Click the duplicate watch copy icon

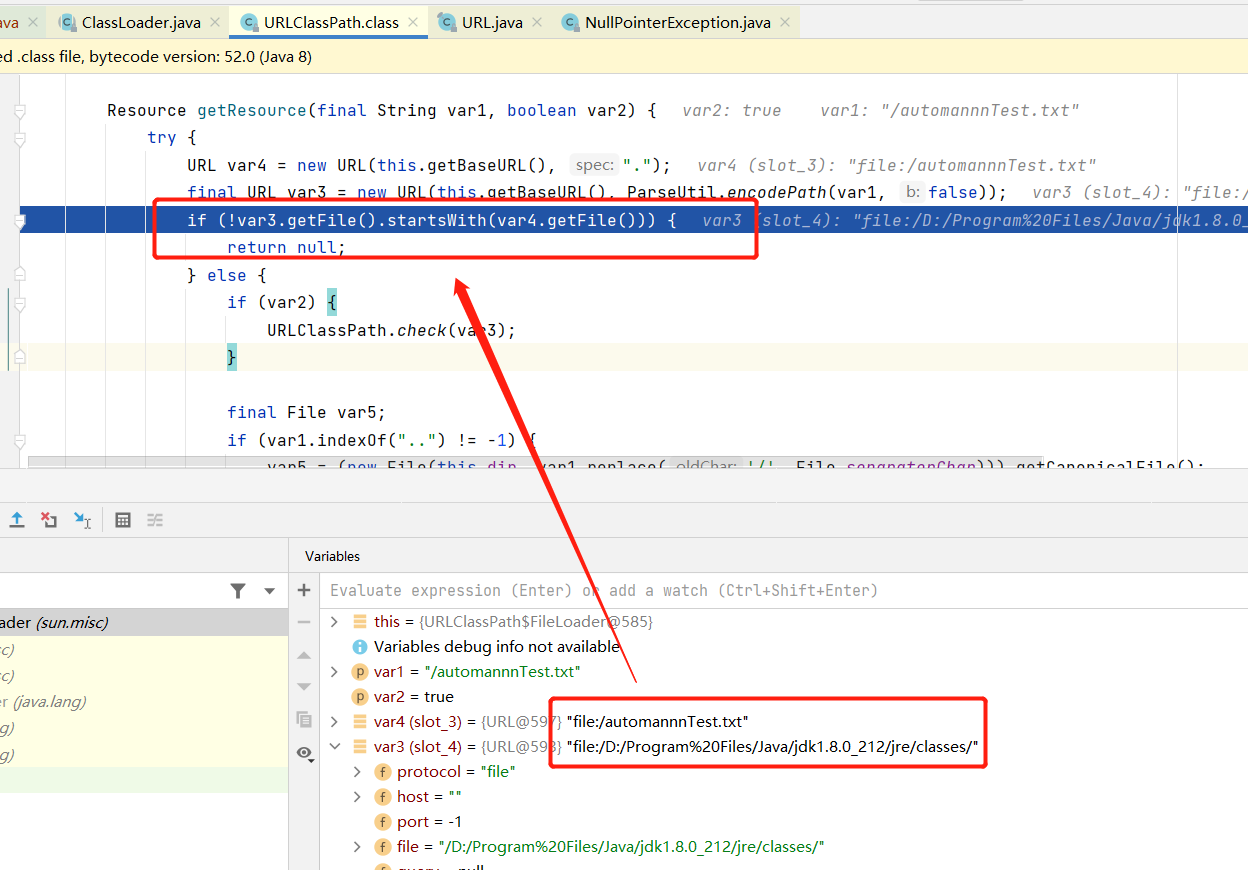coord(304,719)
